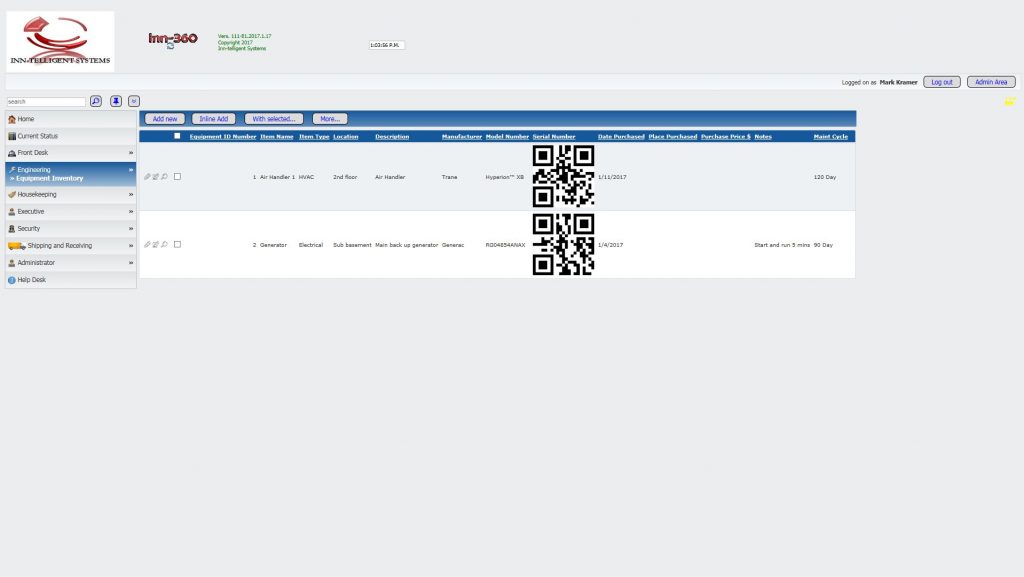1024x577 pixels.
Task: Click the blue pin icon button
Action: pyautogui.click(x=116, y=101)
